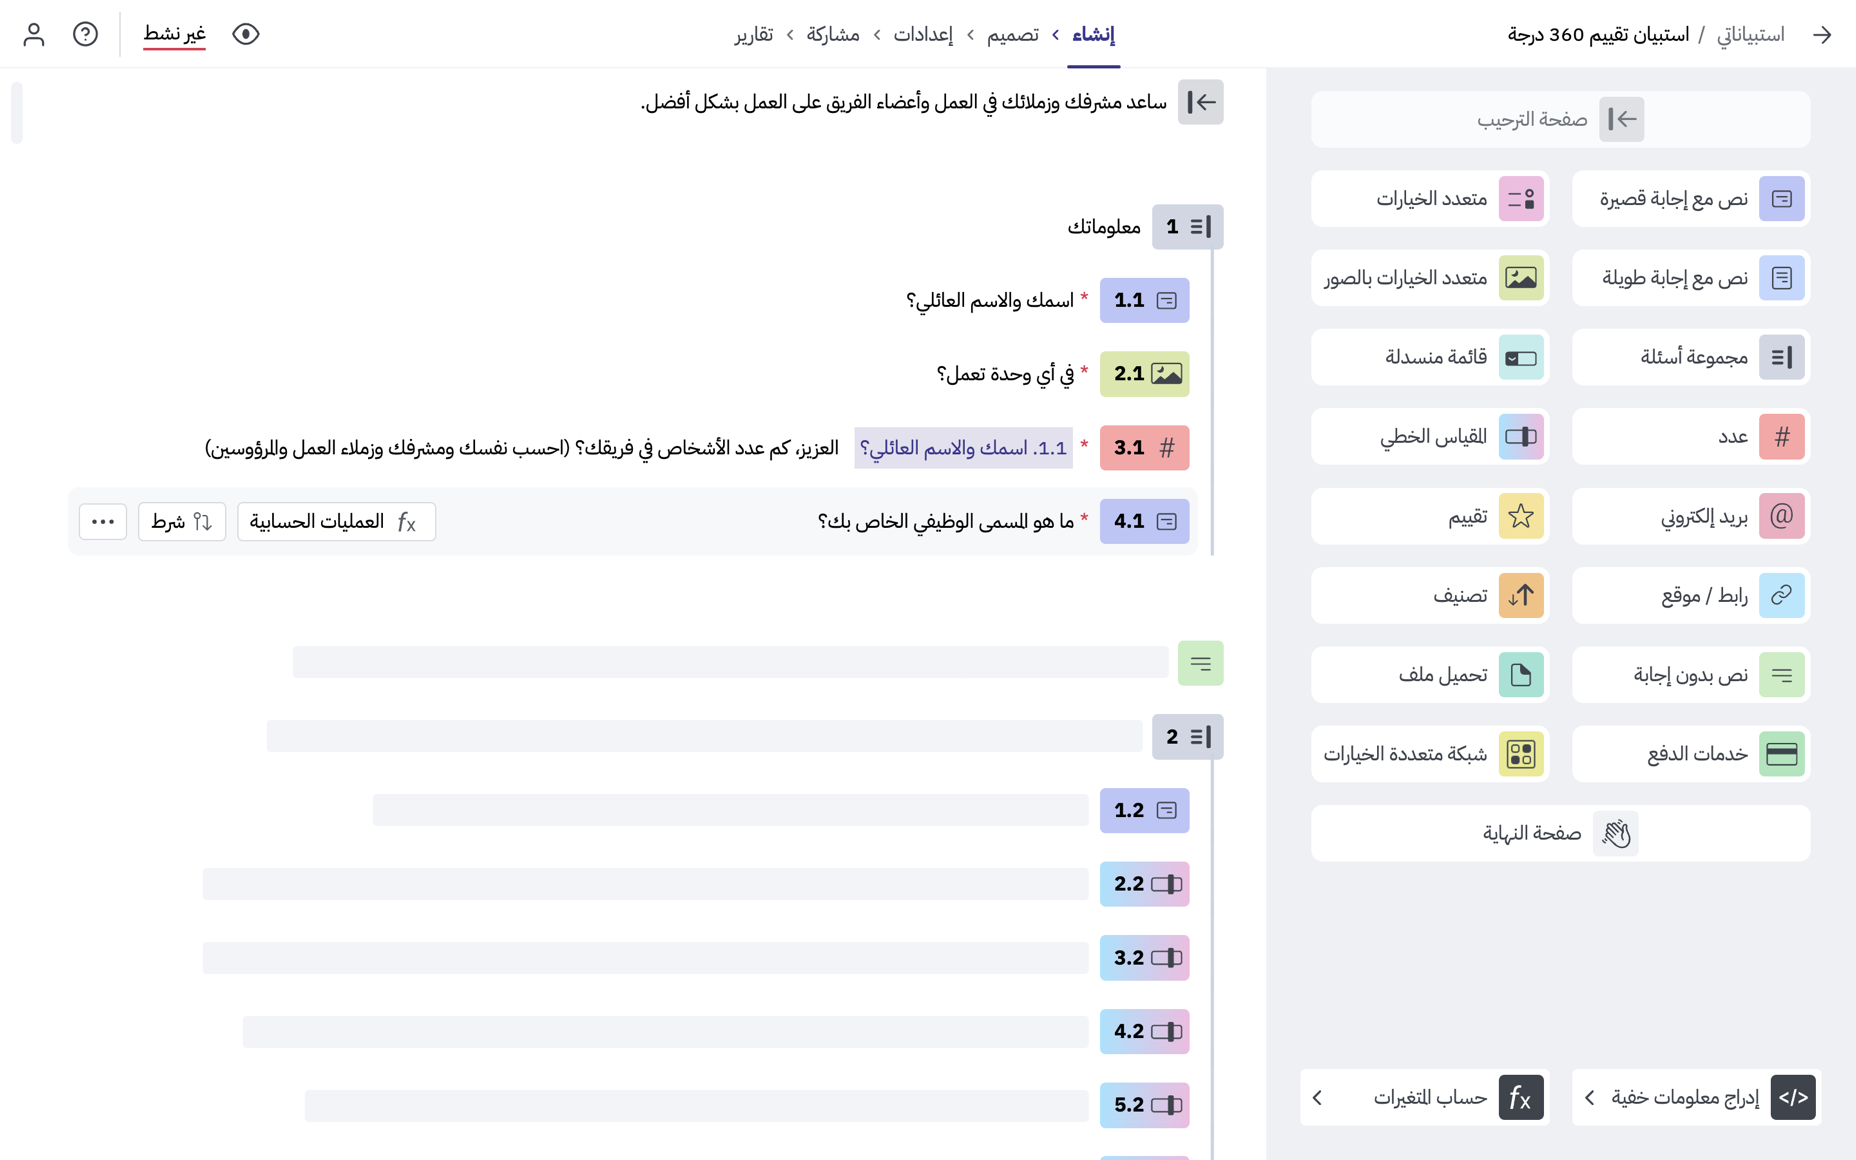Insert a بريد إلكتروني (email) field

tap(1690, 516)
